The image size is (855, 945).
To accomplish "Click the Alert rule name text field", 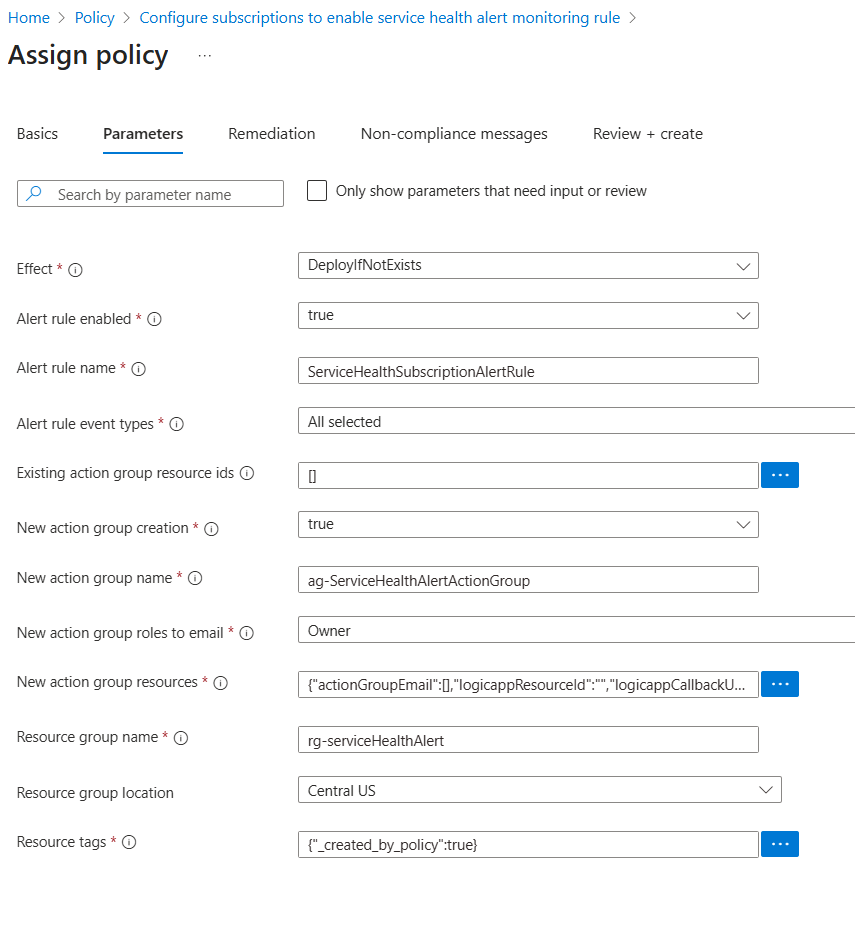I will (x=528, y=371).
